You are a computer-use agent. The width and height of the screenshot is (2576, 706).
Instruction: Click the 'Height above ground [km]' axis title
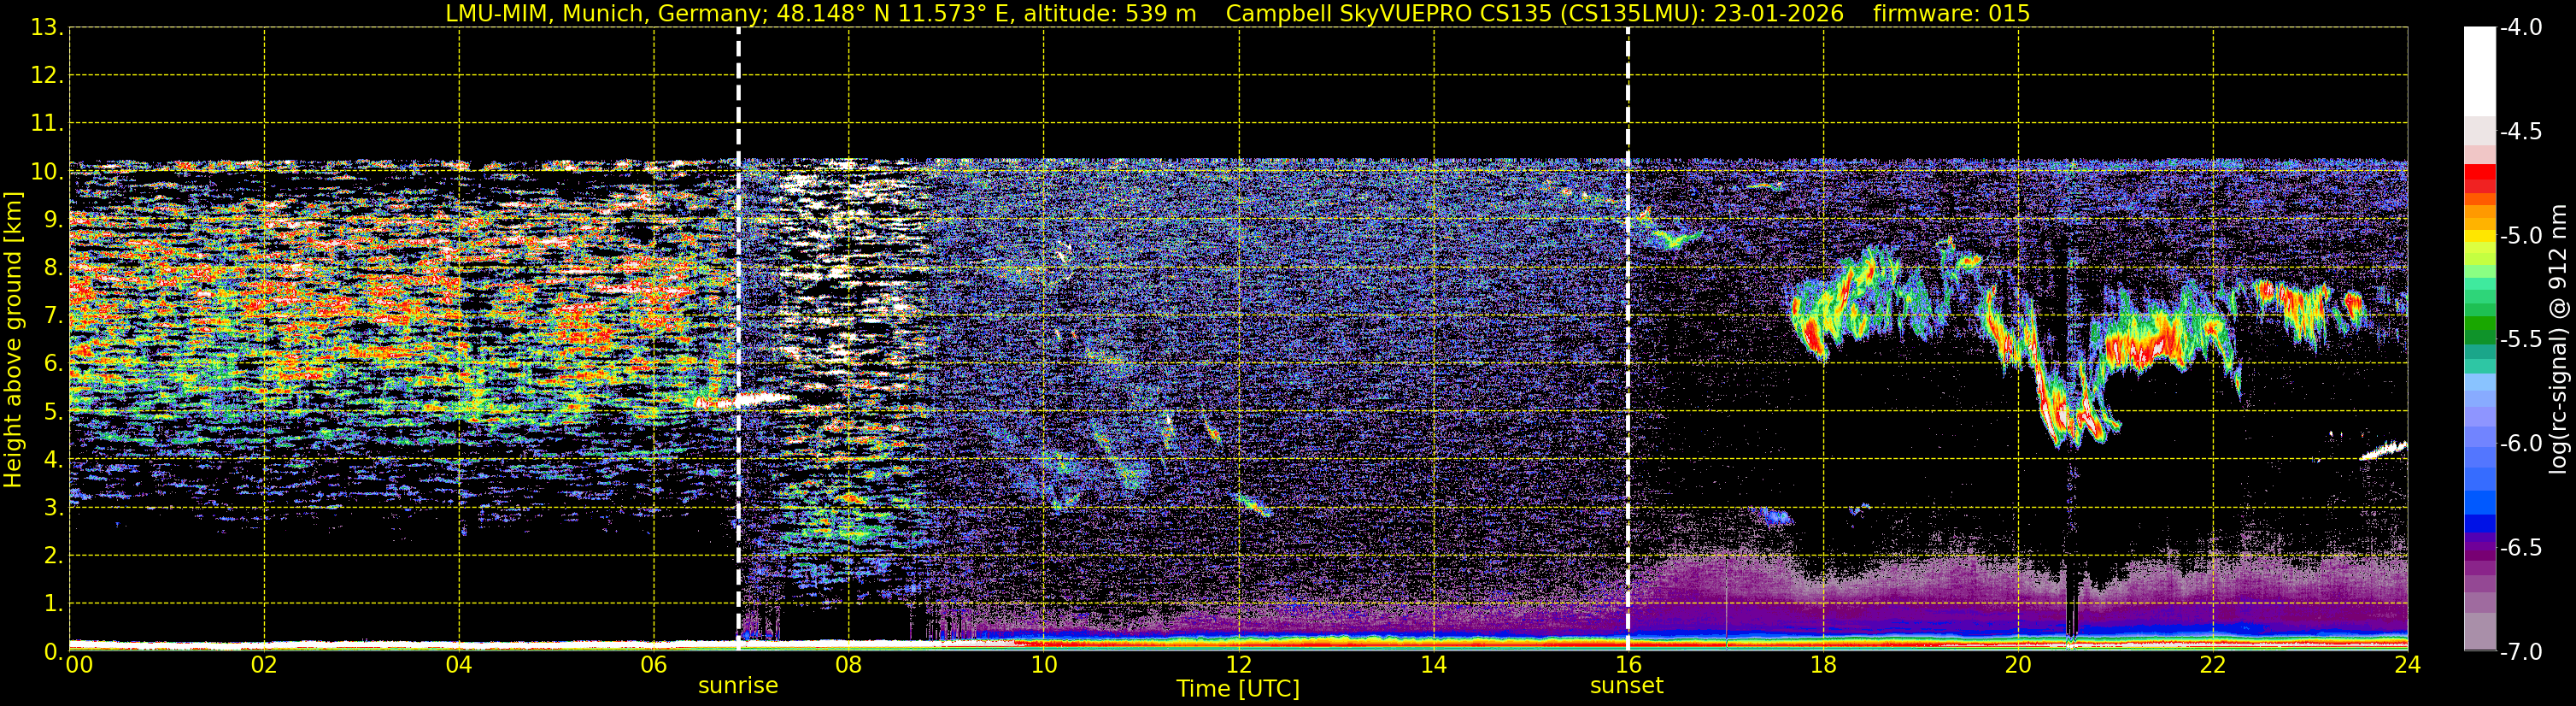(13, 340)
